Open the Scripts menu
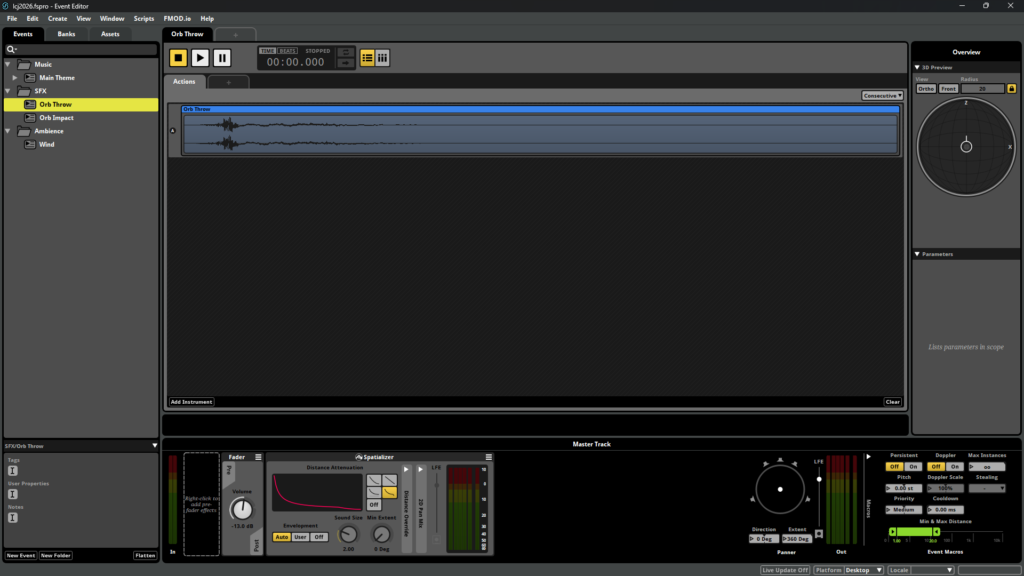1024x576 pixels. (x=143, y=18)
